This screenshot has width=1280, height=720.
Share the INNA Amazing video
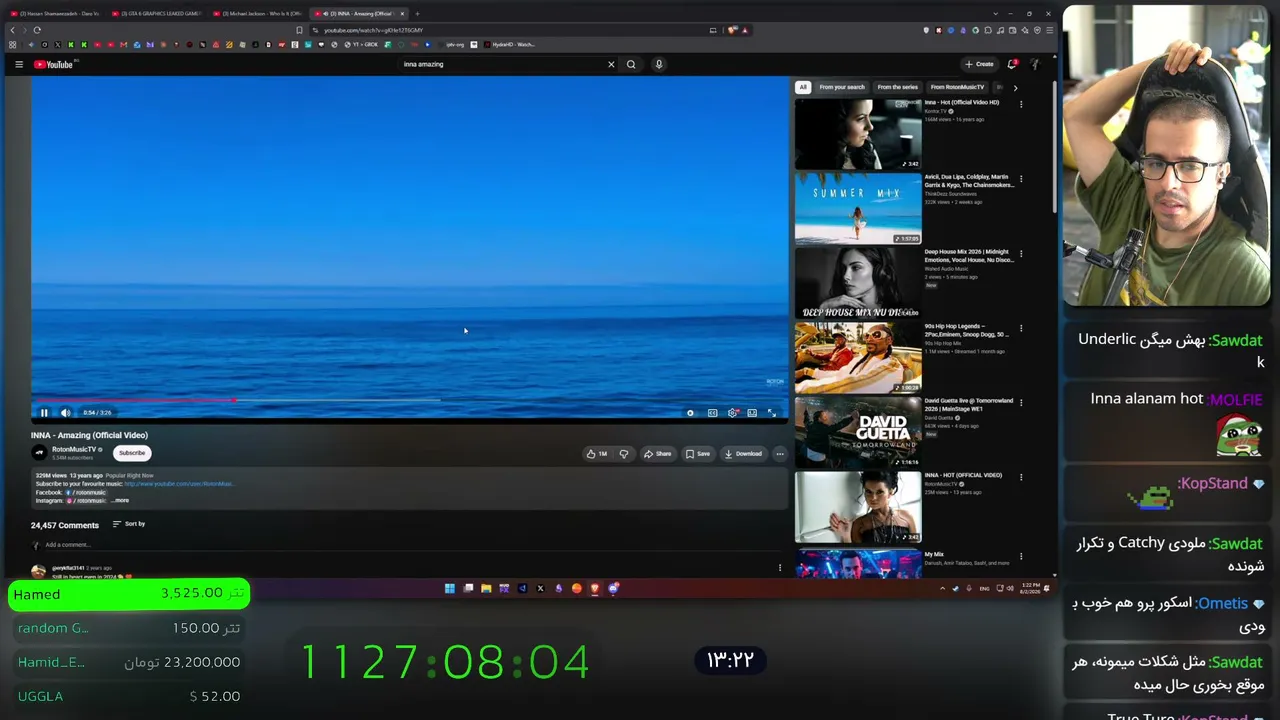[x=657, y=454]
